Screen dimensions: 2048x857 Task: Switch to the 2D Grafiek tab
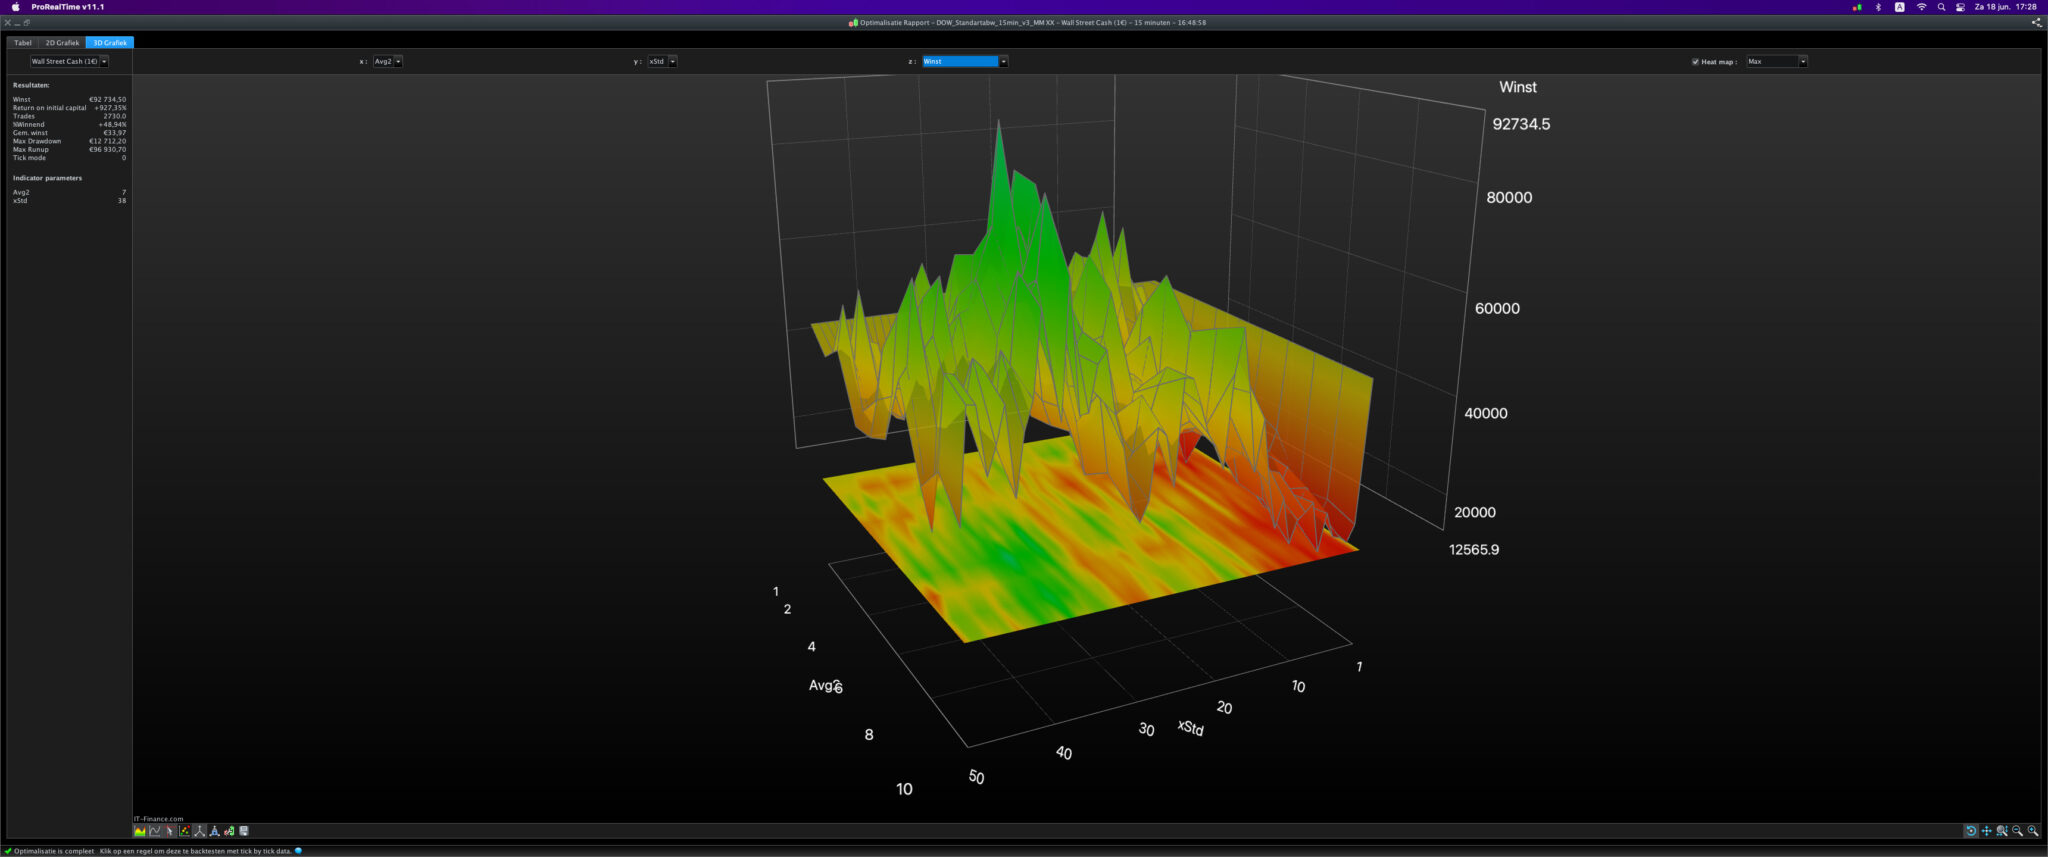62,43
